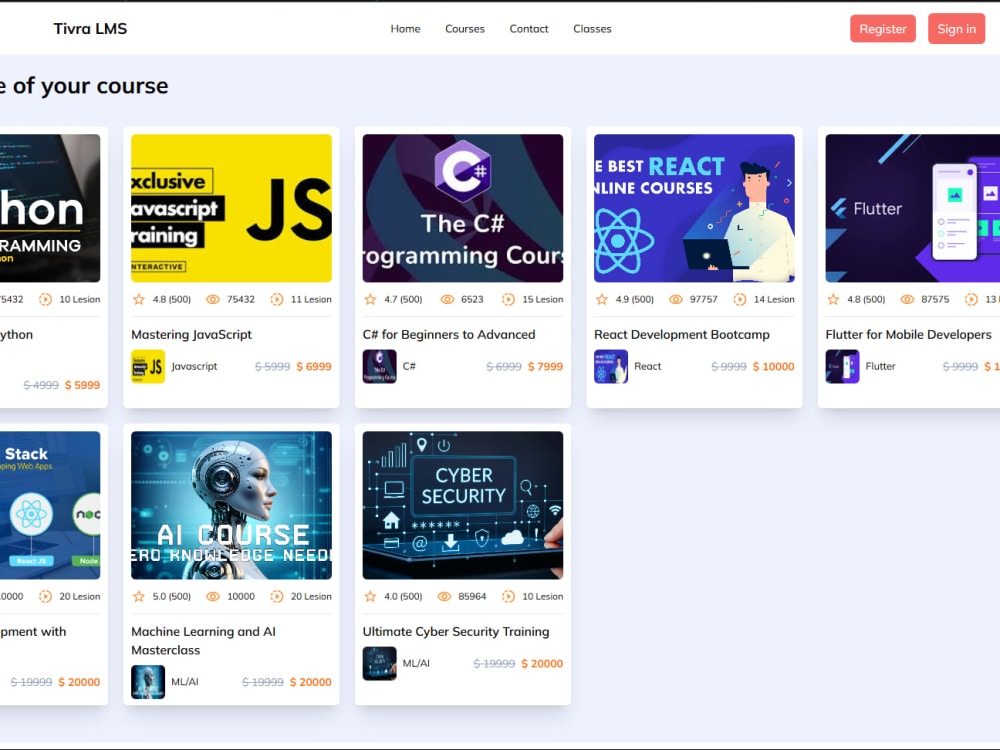This screenshot has width=1000, height=750.
Task: Click the play lesson icon next to 11 Lesion
Action: coord(277,299)
